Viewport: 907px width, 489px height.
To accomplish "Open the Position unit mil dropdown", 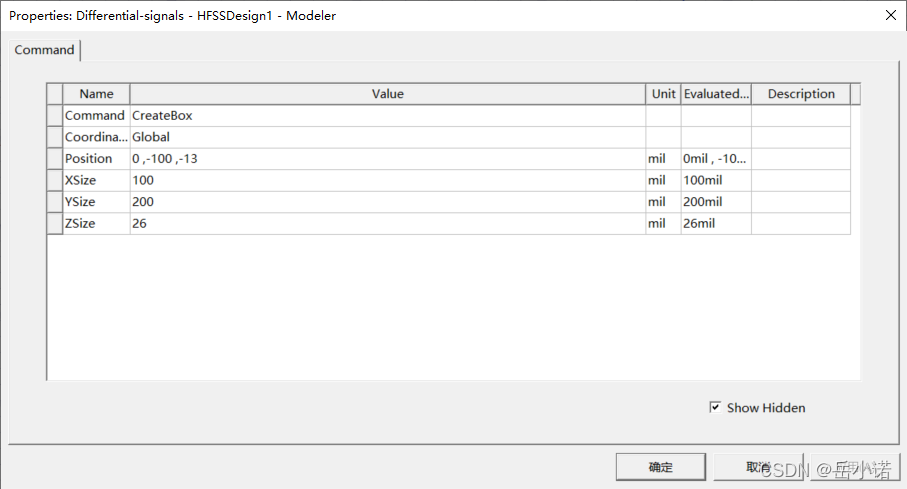I will tap(663, 159).
